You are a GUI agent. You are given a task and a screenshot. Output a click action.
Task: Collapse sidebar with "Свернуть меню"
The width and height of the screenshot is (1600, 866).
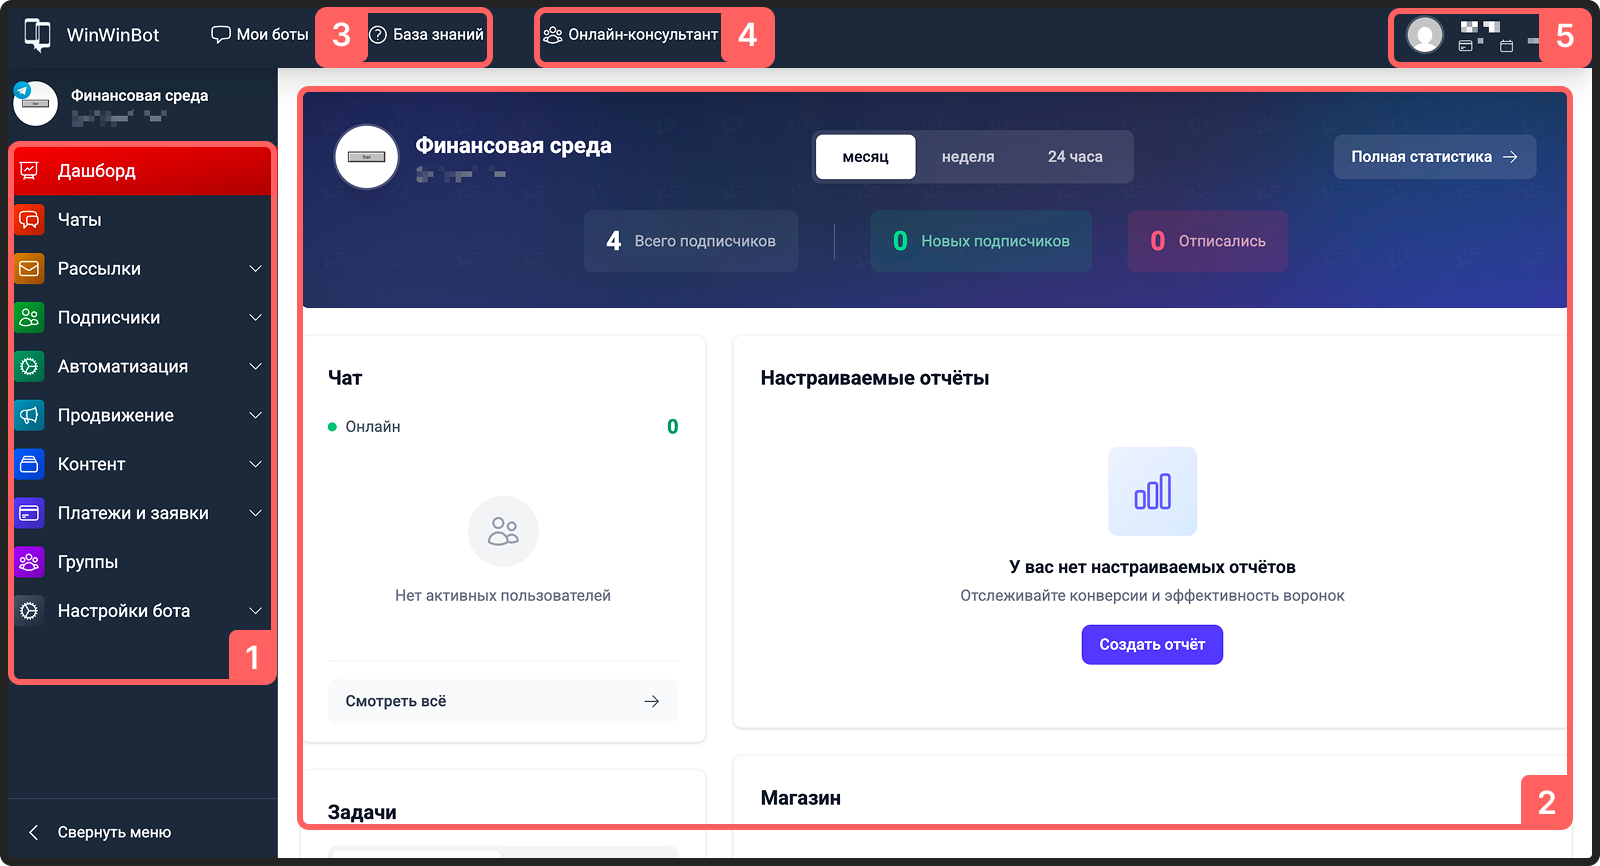(x=100, y=832)
